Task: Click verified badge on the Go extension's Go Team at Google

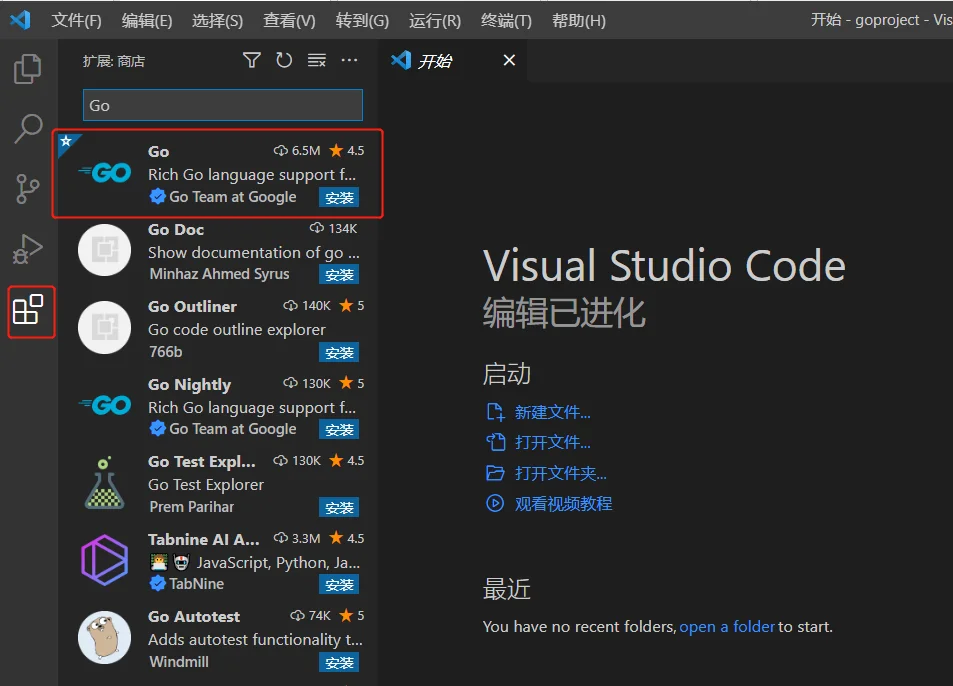Action: [157, 196]
